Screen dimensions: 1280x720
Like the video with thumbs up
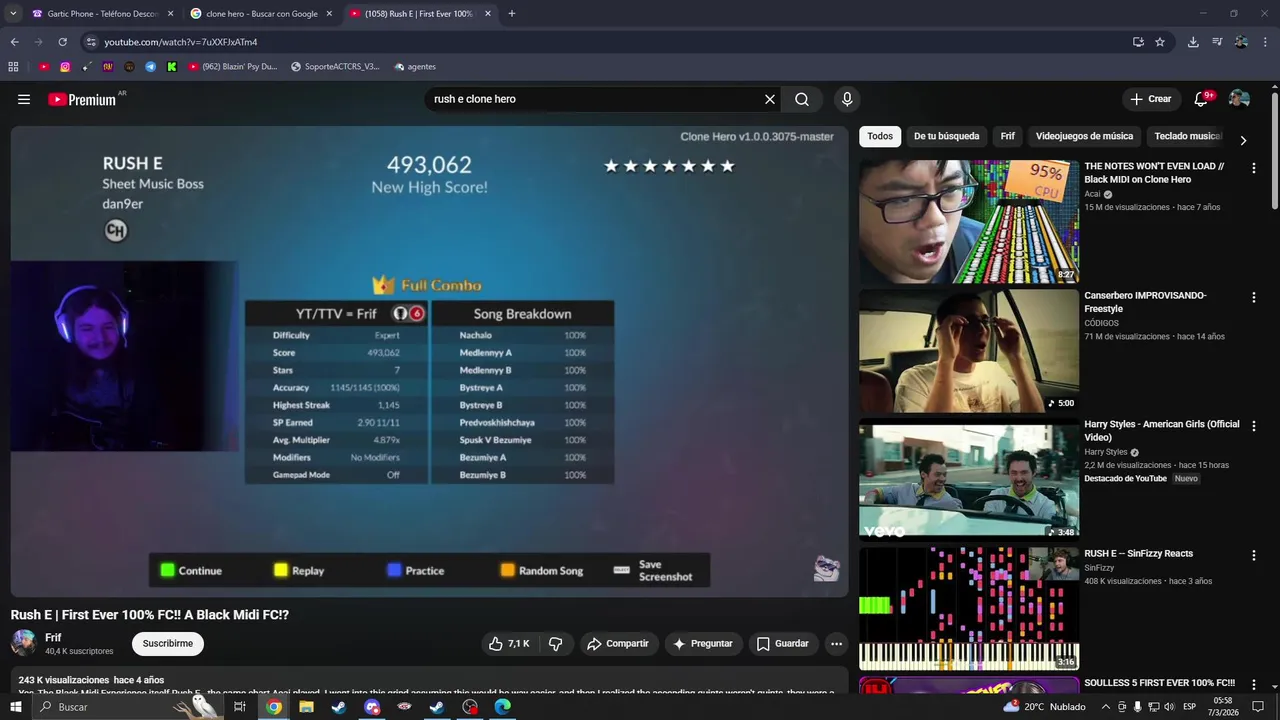click(510, 644)
